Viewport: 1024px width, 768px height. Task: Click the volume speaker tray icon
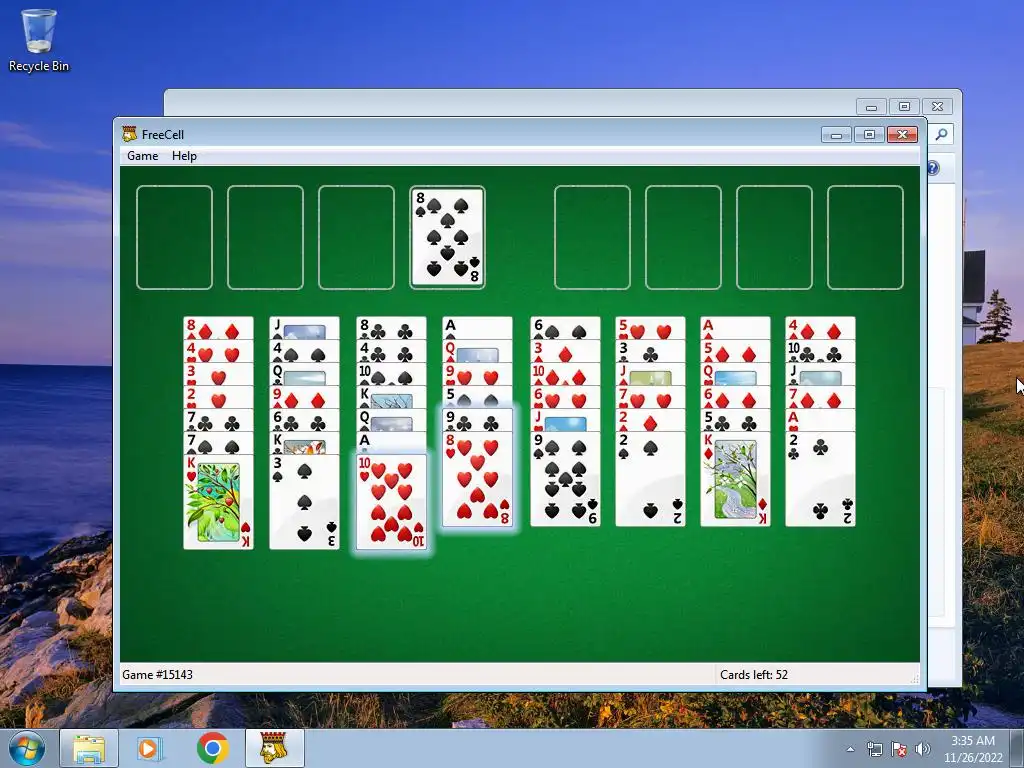pos(922,749)
